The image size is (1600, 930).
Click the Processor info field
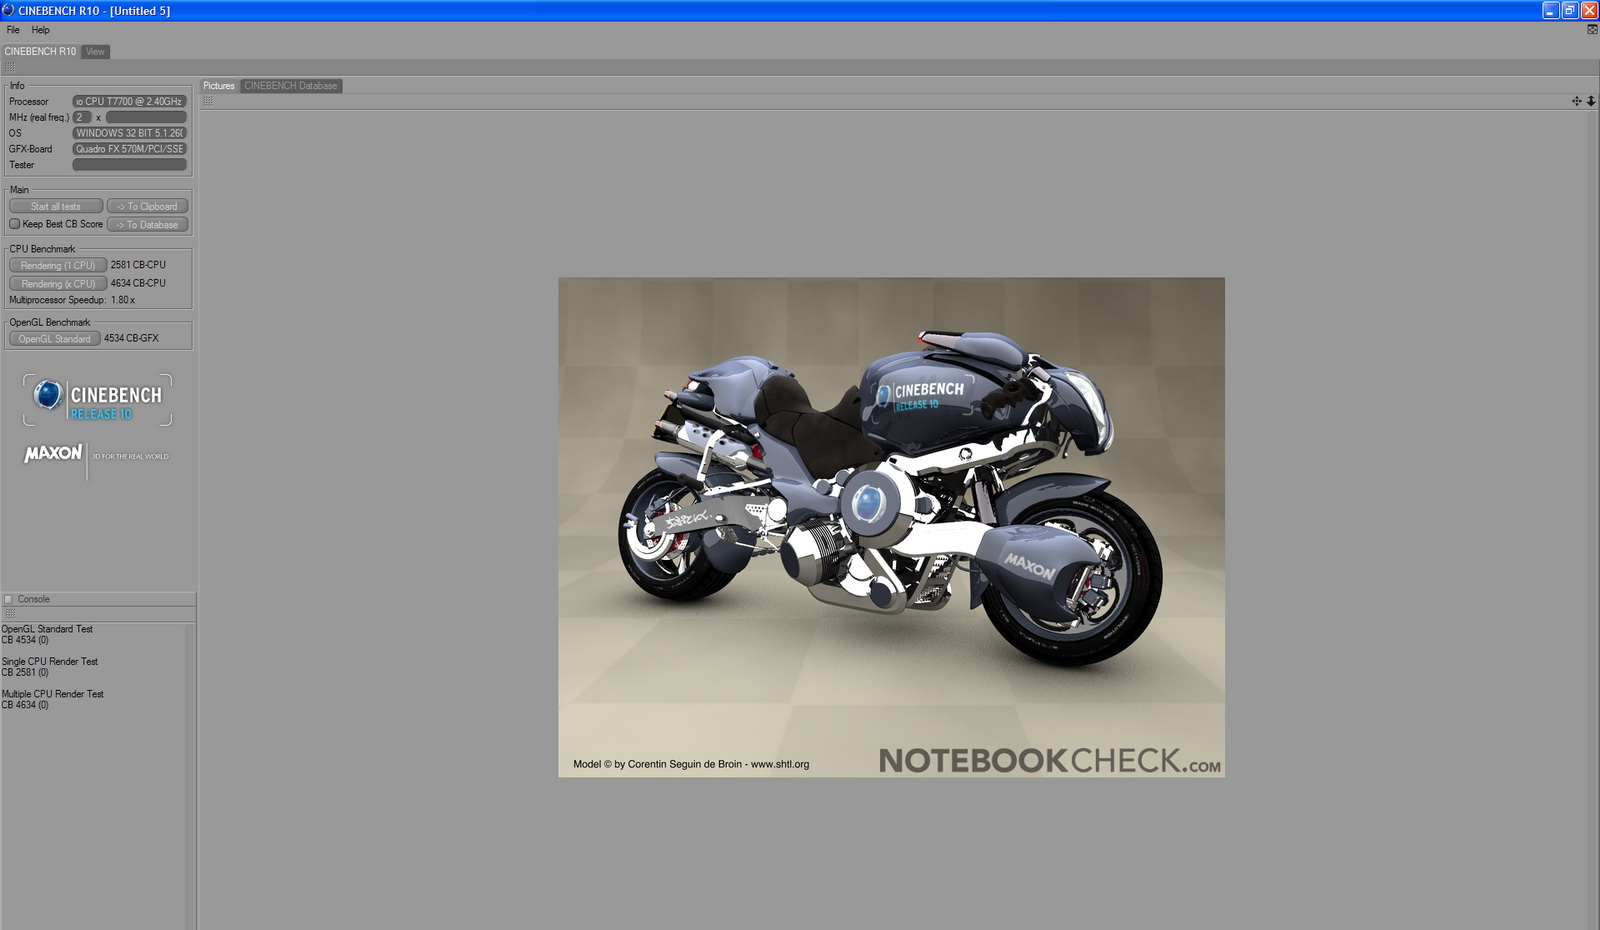point(129,102)
